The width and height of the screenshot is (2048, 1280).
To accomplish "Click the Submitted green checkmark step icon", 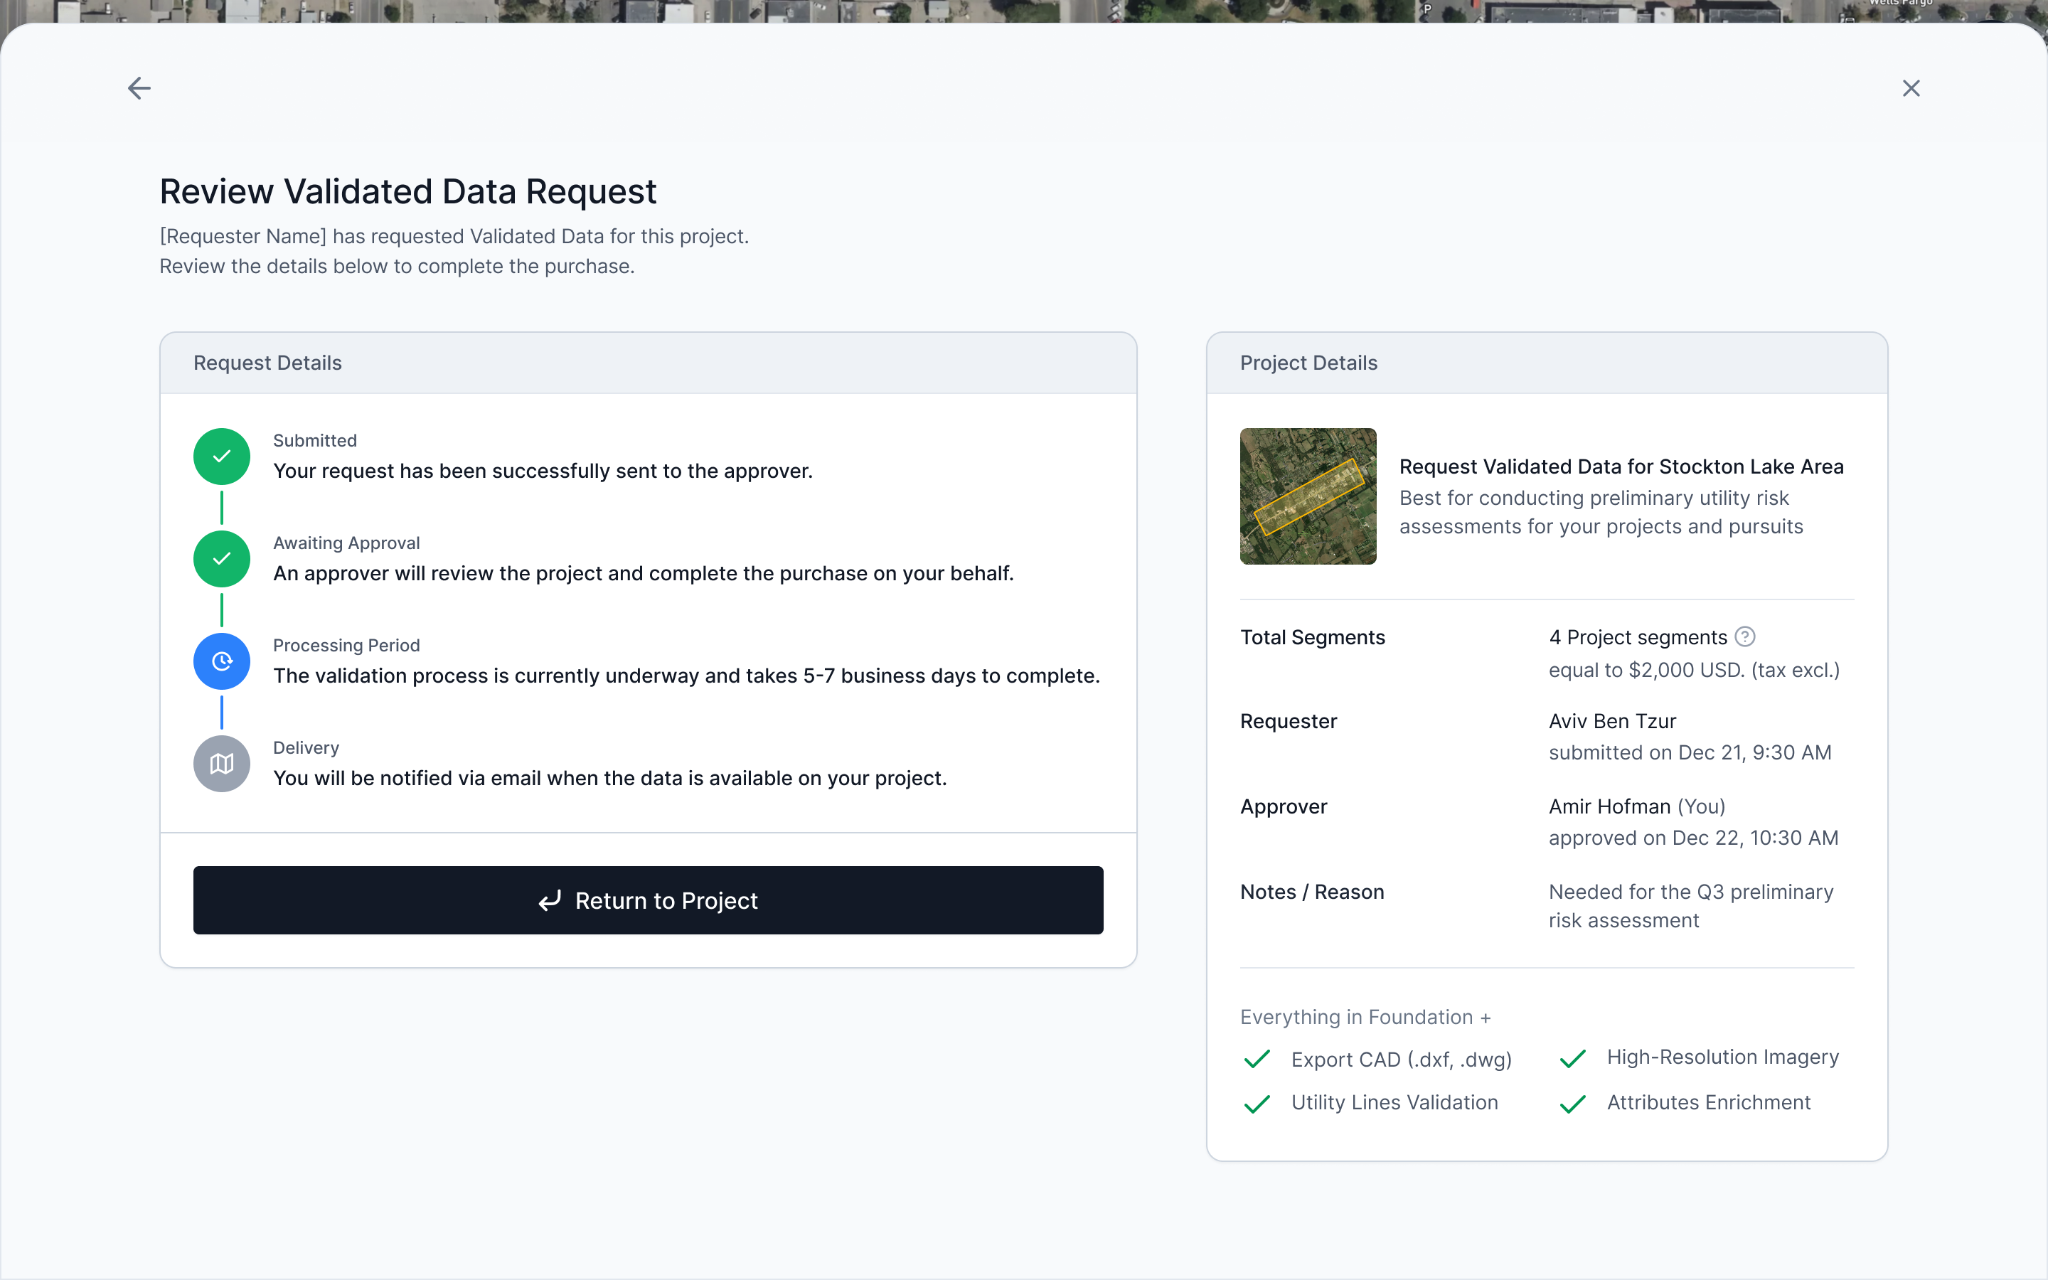I will (x=221, y=456).
